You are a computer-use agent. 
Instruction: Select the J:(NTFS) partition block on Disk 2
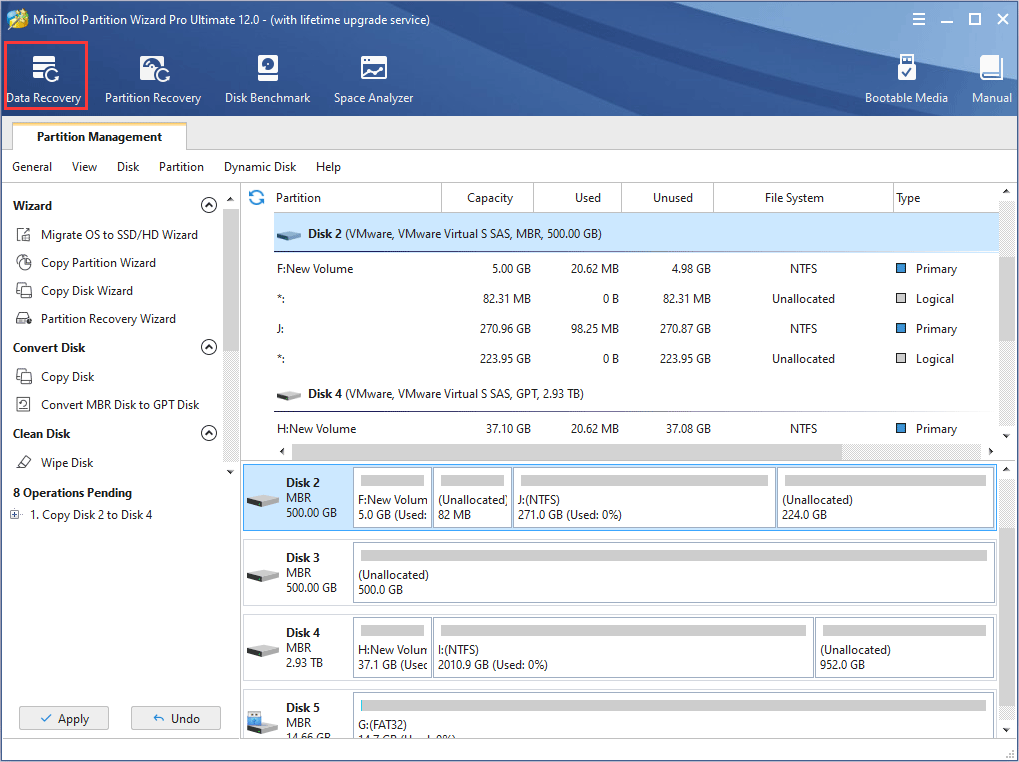pos(643,498)
